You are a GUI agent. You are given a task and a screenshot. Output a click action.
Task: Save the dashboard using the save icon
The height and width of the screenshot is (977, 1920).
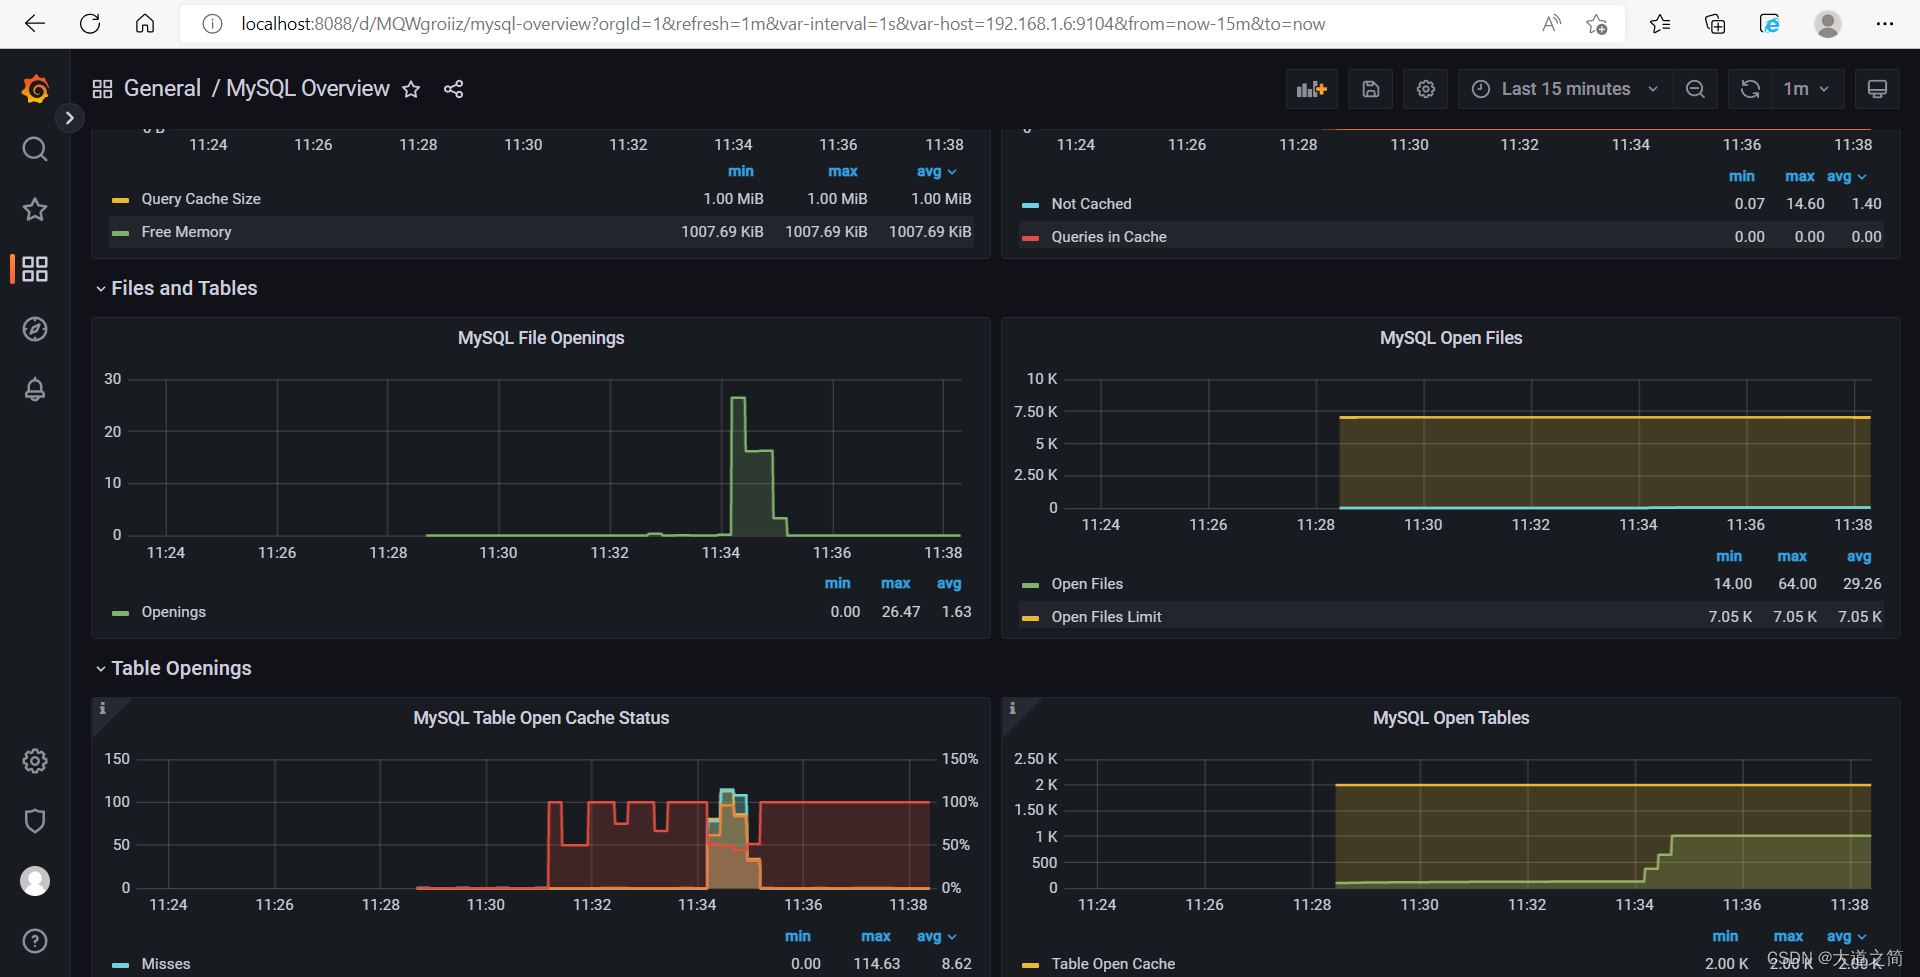coord(1370,89)
